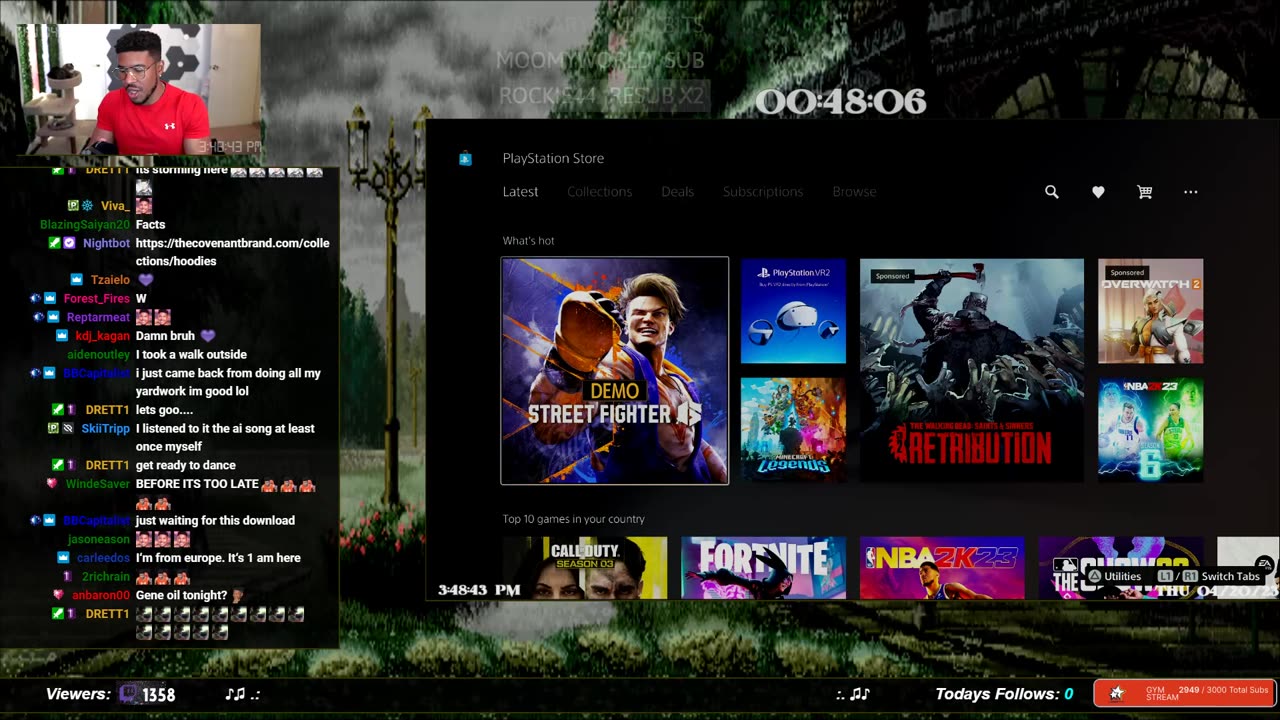Click chat username BlazingSaiyan20

(x=85, y=225)
